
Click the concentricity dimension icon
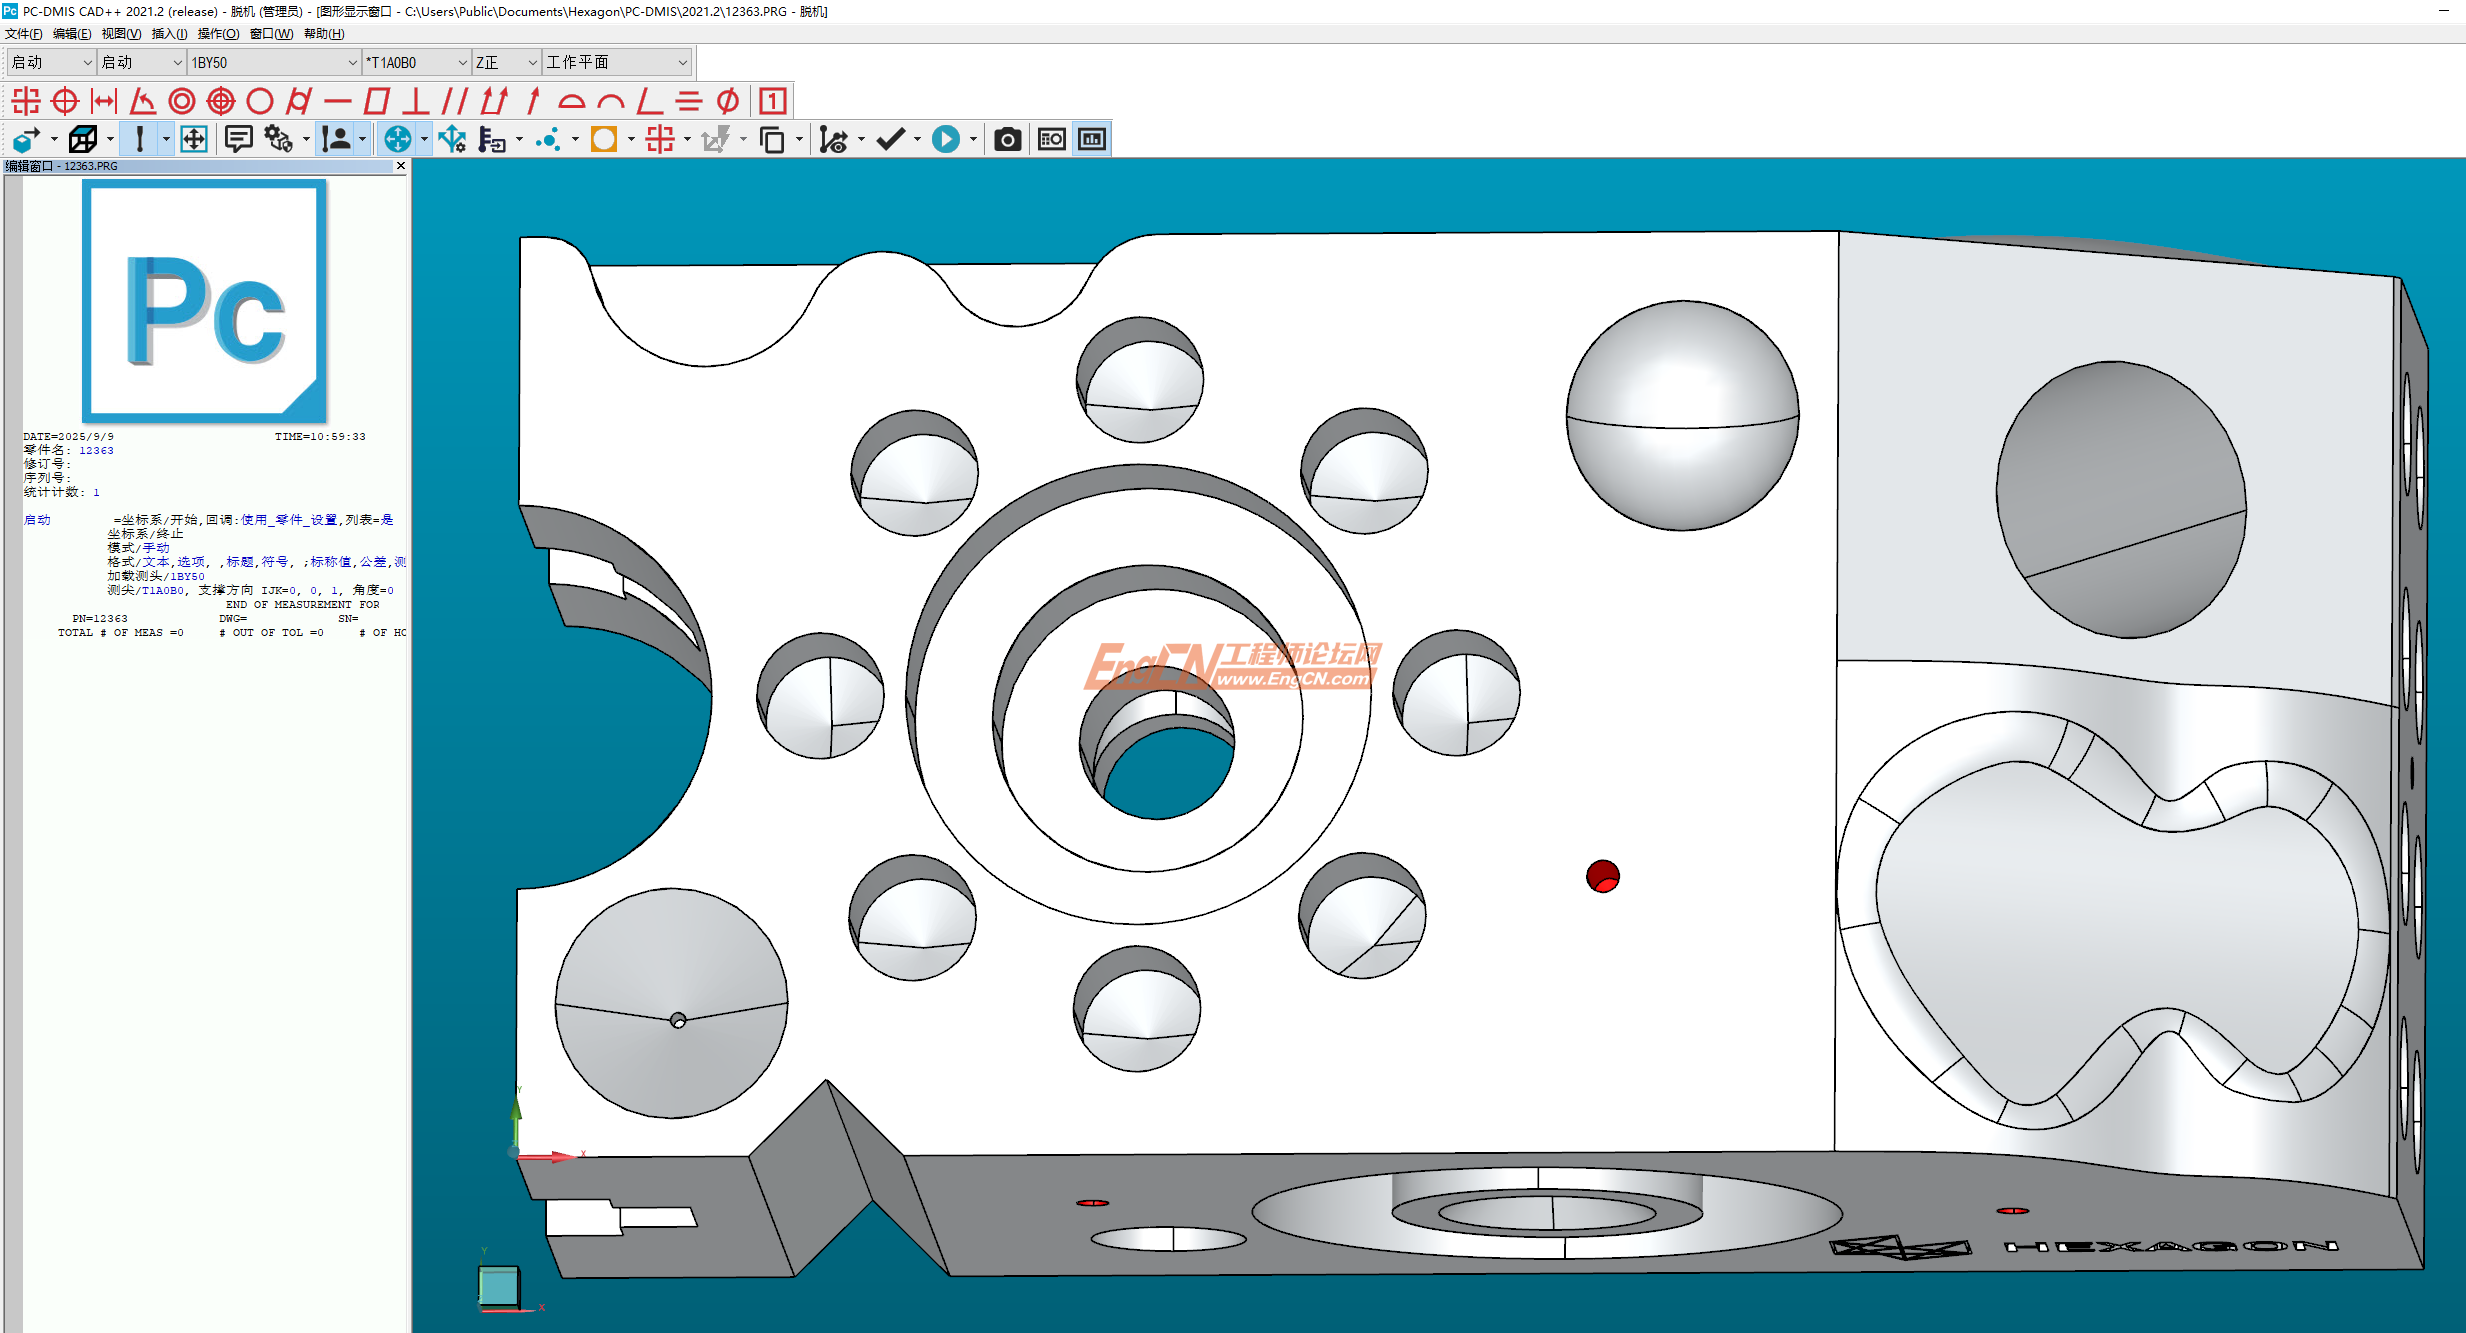pos(182,101)
